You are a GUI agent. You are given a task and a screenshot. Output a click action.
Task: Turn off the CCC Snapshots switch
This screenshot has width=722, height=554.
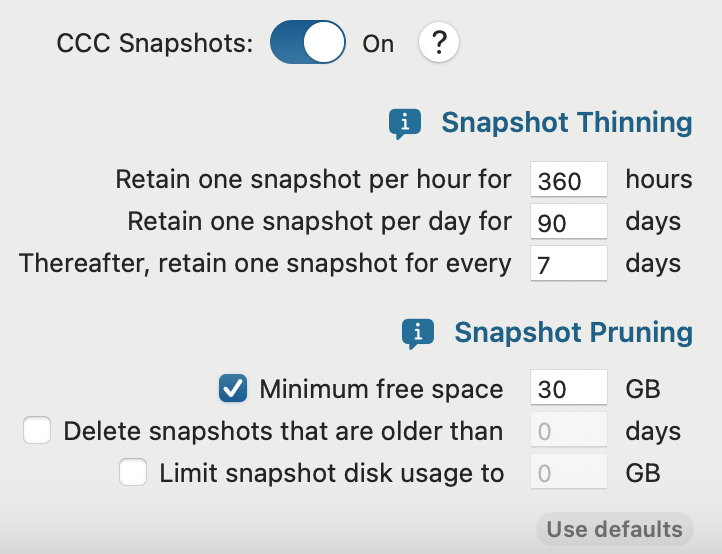(308, 44)
